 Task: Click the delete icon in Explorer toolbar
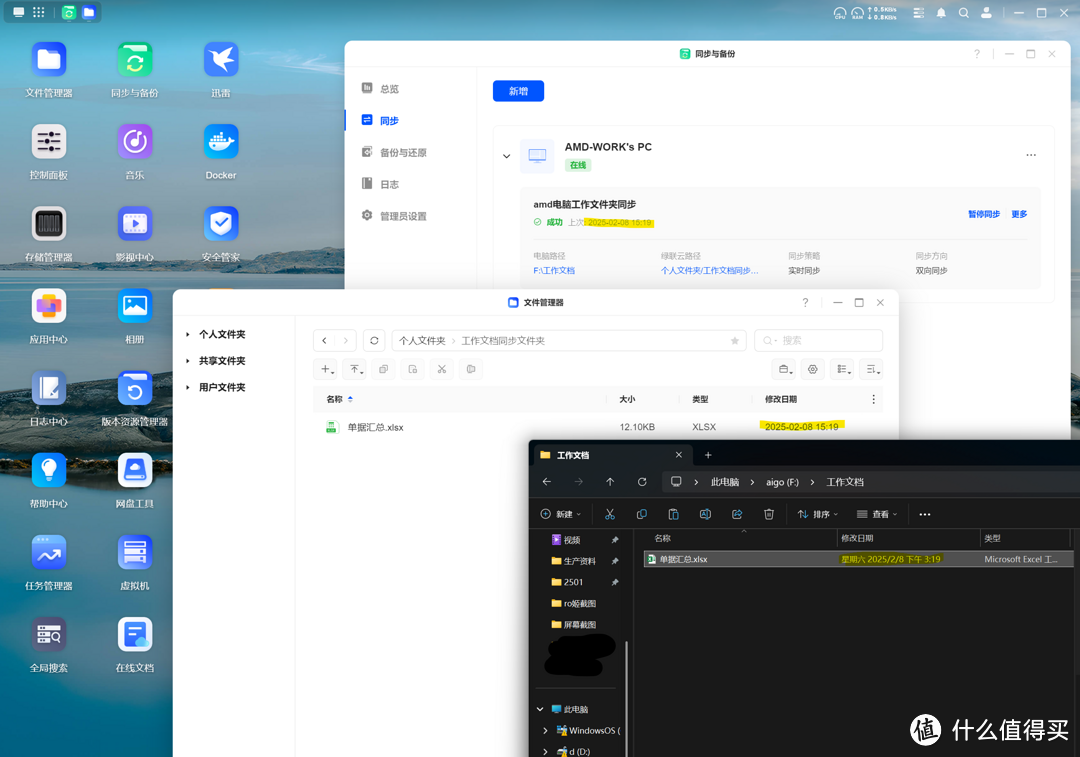(x=768, y=514)
